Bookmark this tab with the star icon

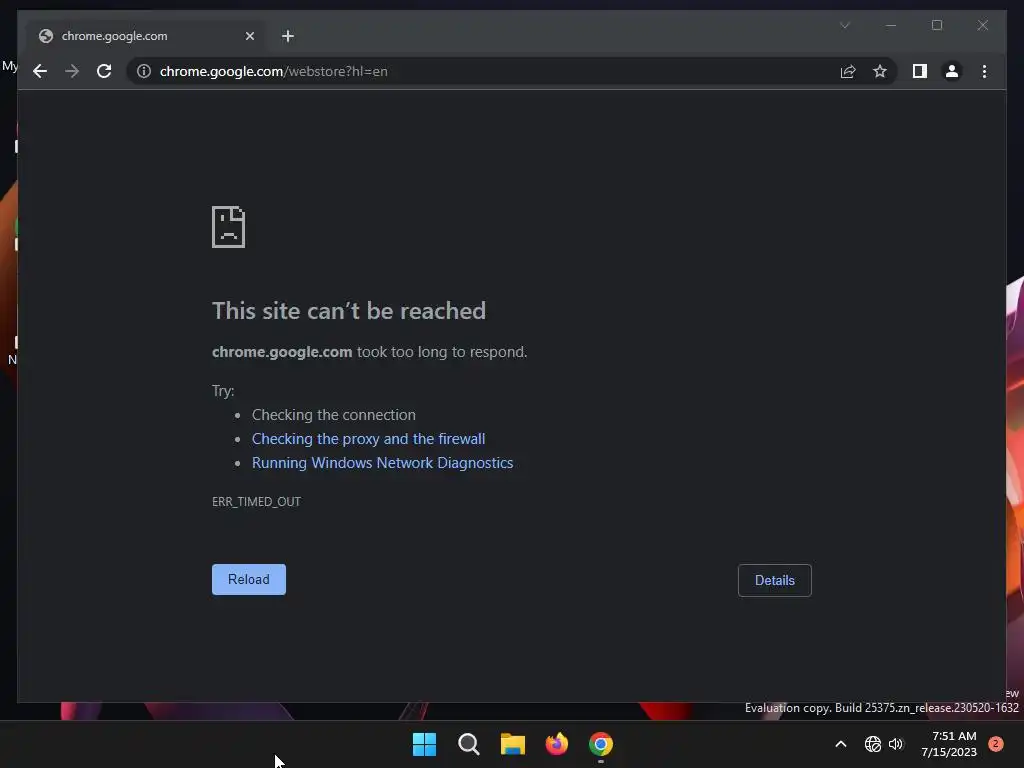[x=880, y=71]
